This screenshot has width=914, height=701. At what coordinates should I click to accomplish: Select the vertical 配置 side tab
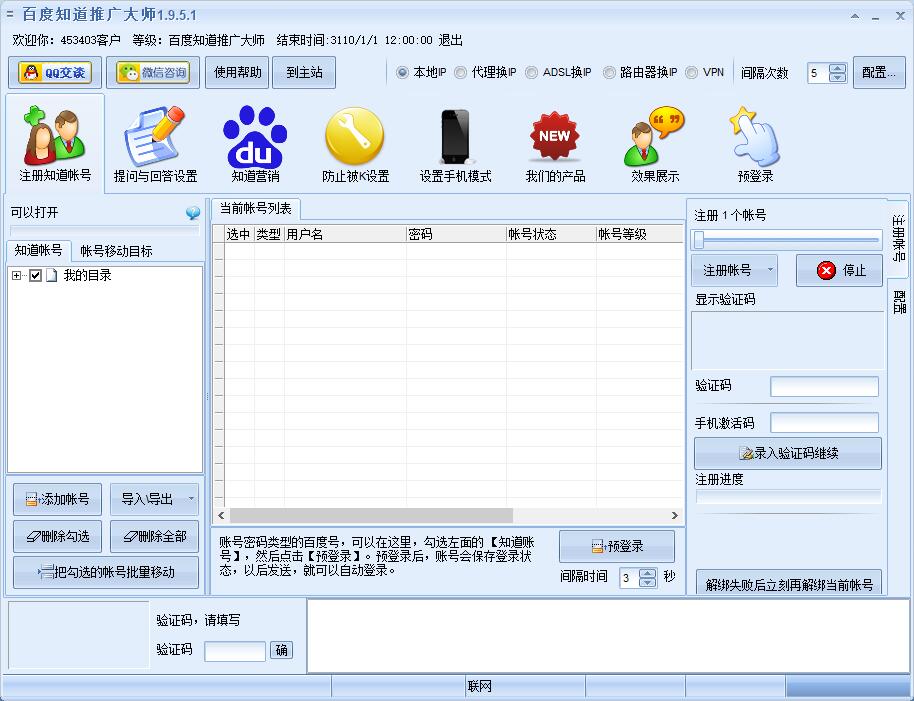[899, 302]
